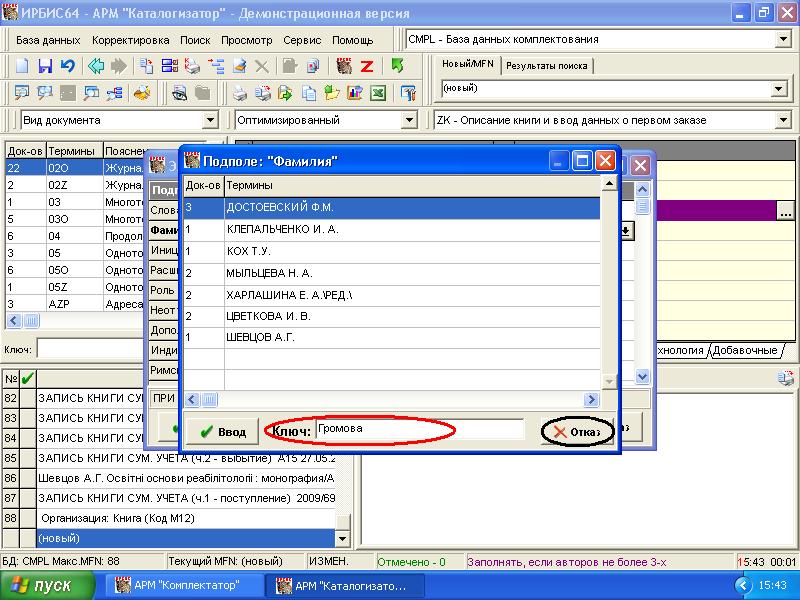Click the green Excel export icon
The image size is (800, 600).
click(379, 93)
